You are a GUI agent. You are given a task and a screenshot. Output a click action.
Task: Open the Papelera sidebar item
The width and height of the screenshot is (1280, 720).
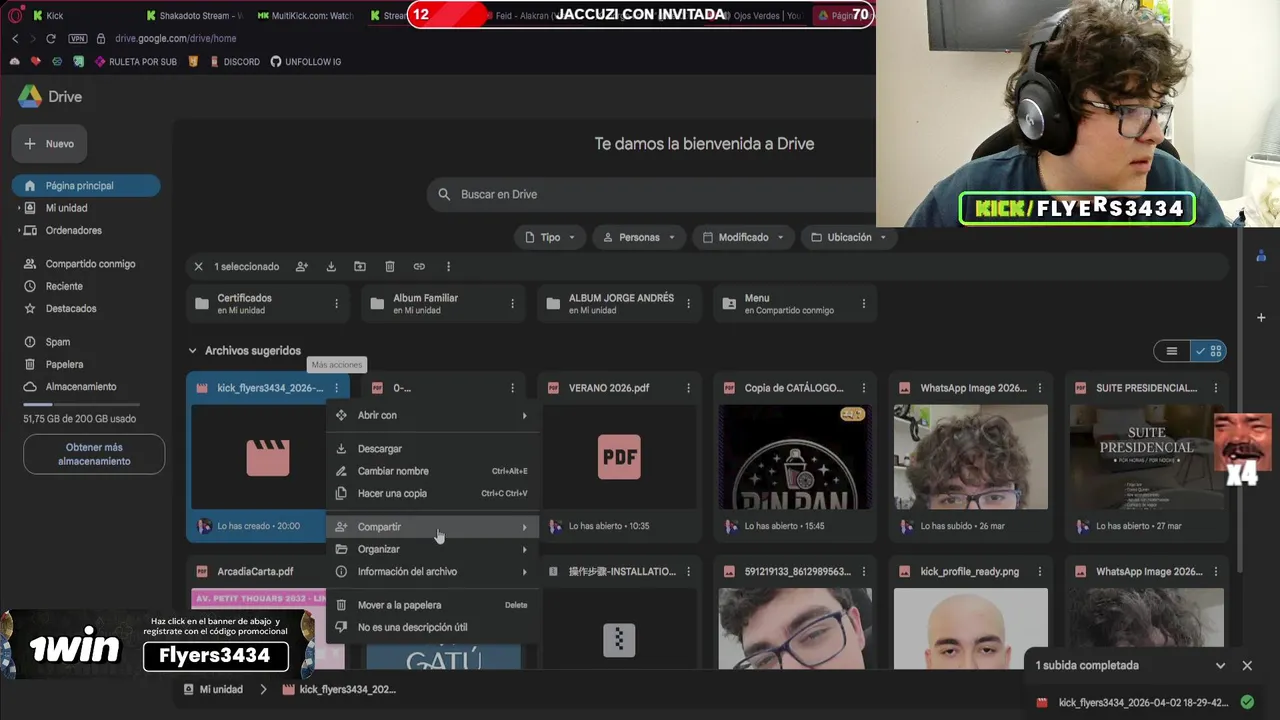click(x=64, y=364)
